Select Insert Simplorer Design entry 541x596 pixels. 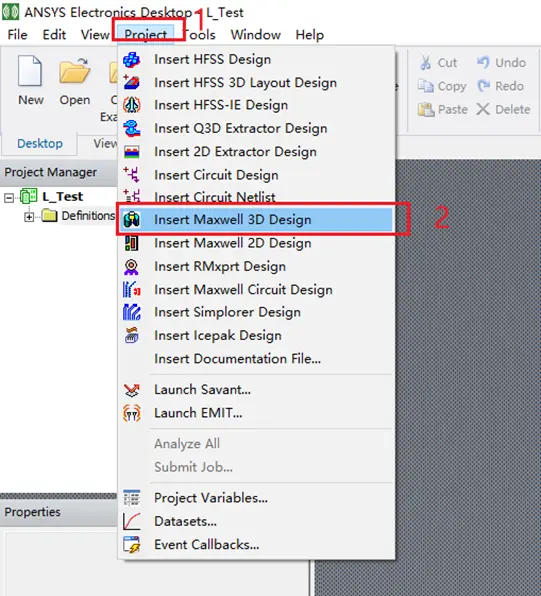point(255,312)
